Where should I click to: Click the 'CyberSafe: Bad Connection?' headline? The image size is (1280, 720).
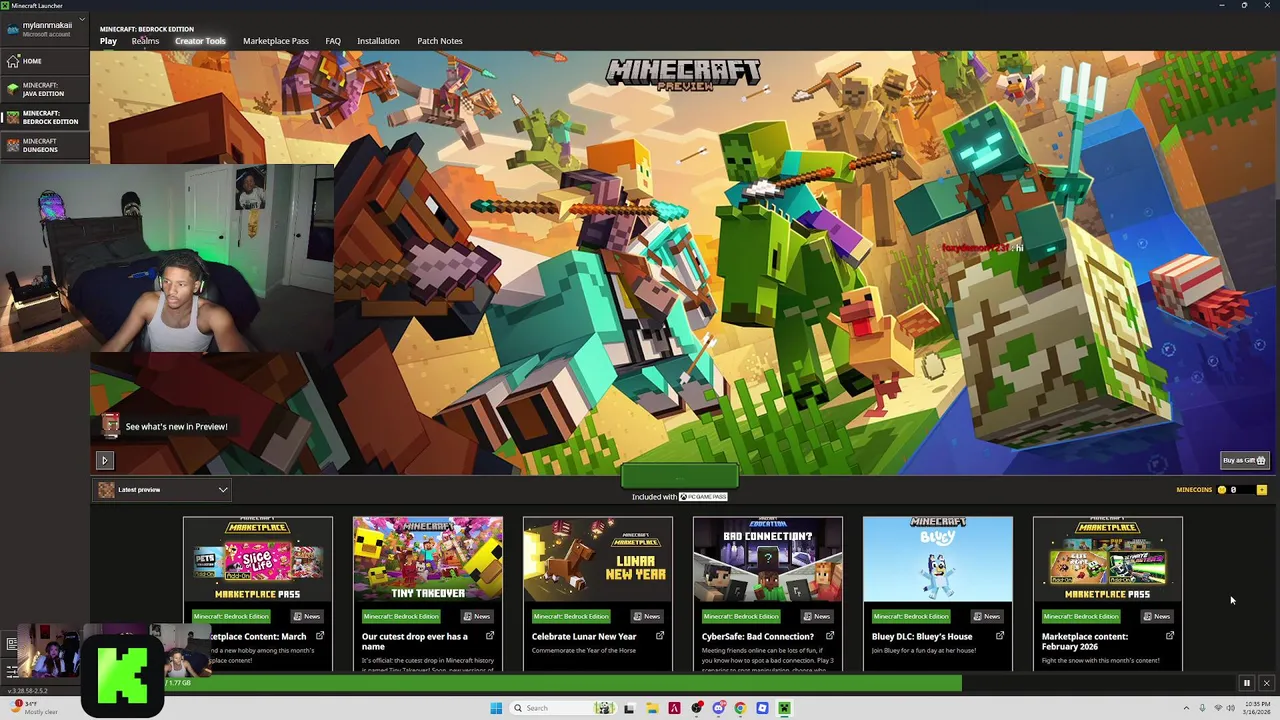coord(758,636)
